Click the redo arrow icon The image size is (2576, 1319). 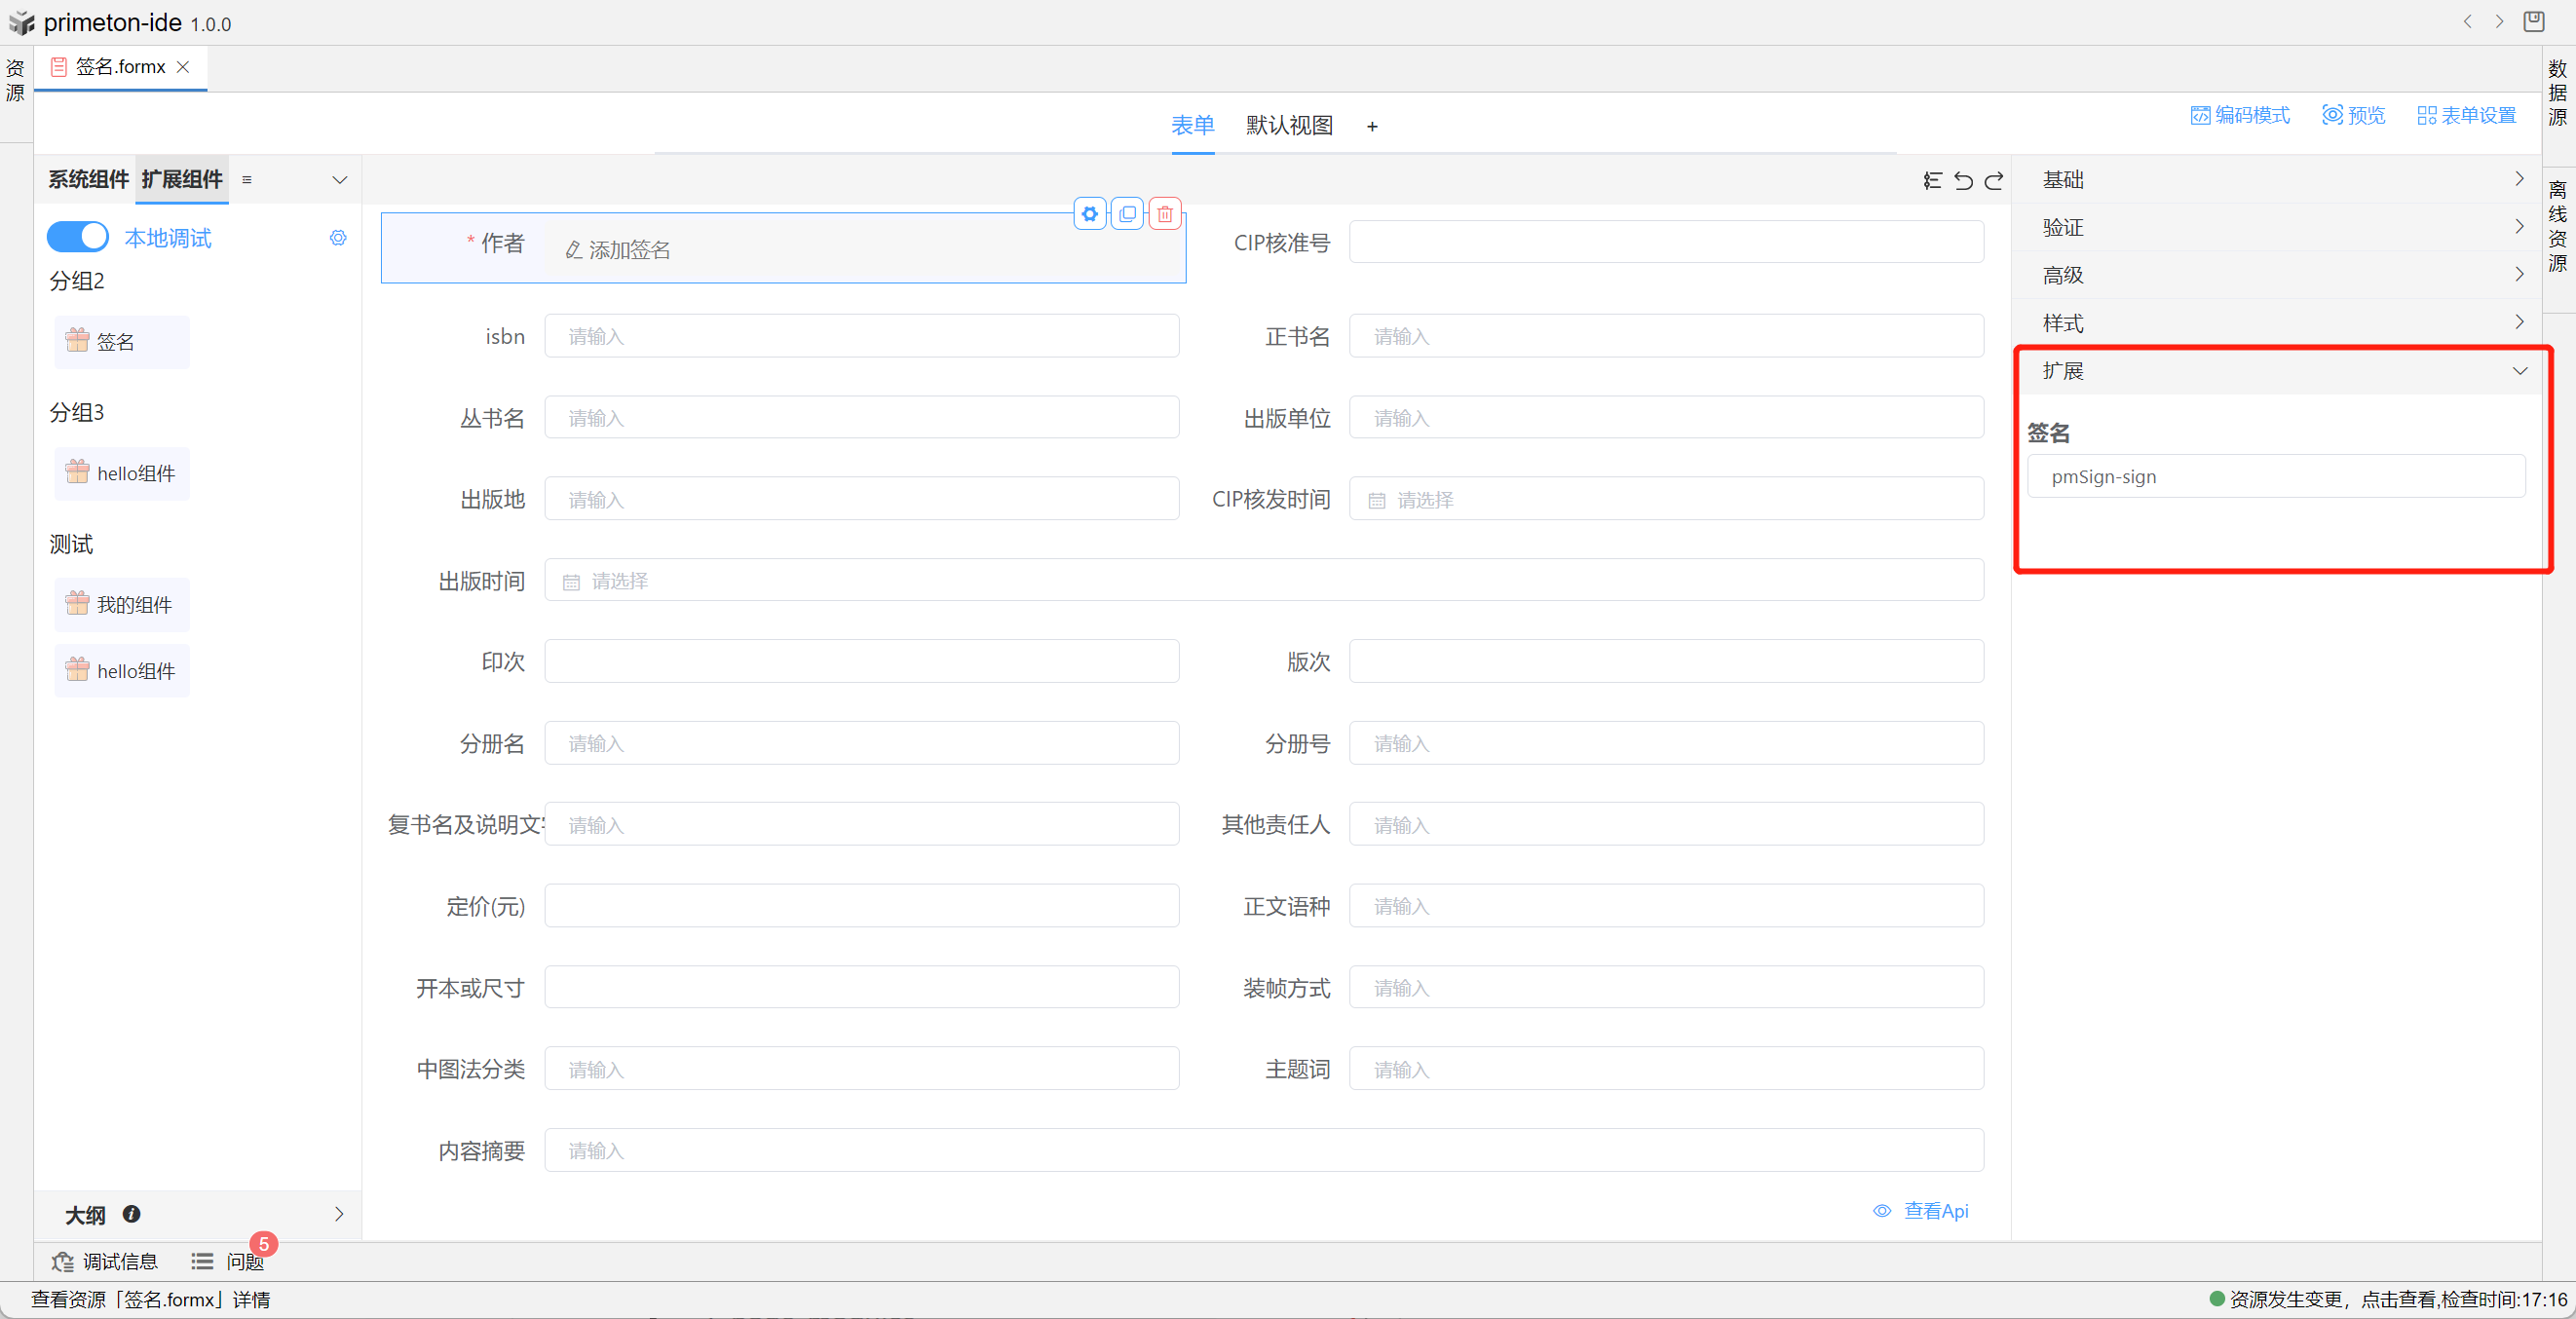coord(1994,180)
